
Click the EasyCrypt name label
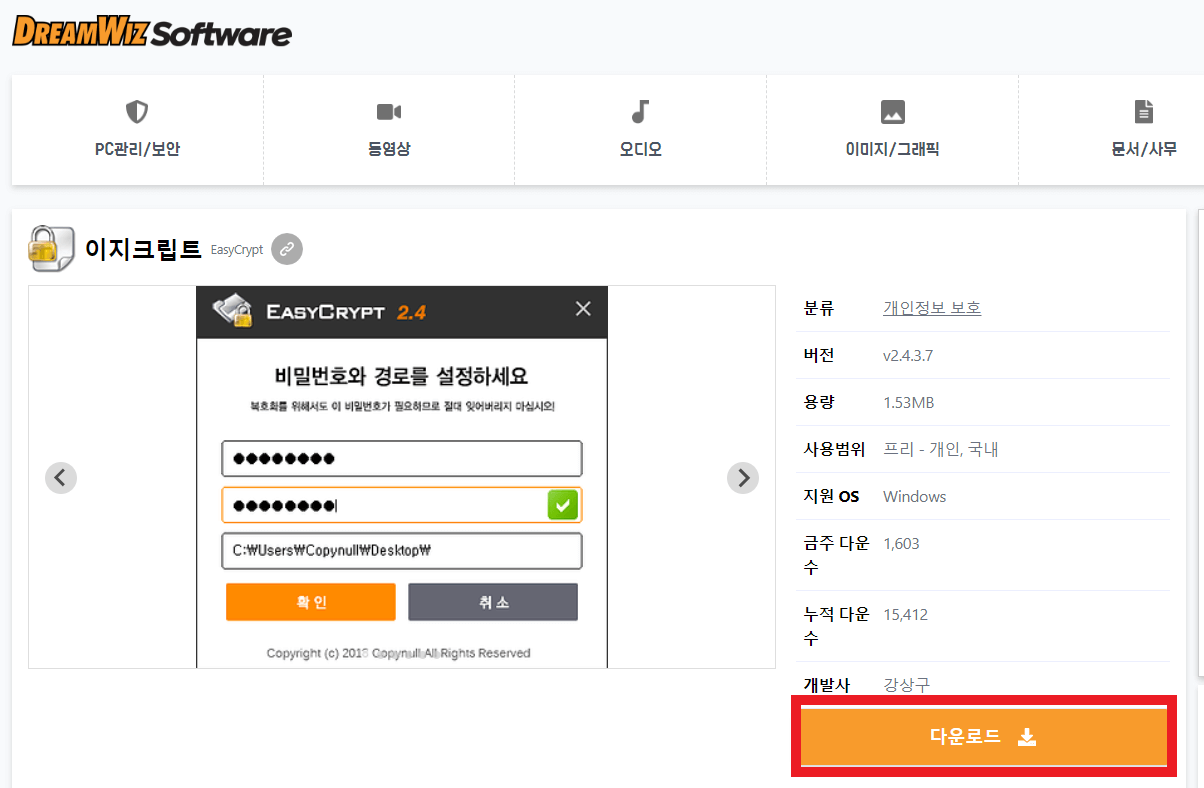pyautogui.click(x=236, y=249)
